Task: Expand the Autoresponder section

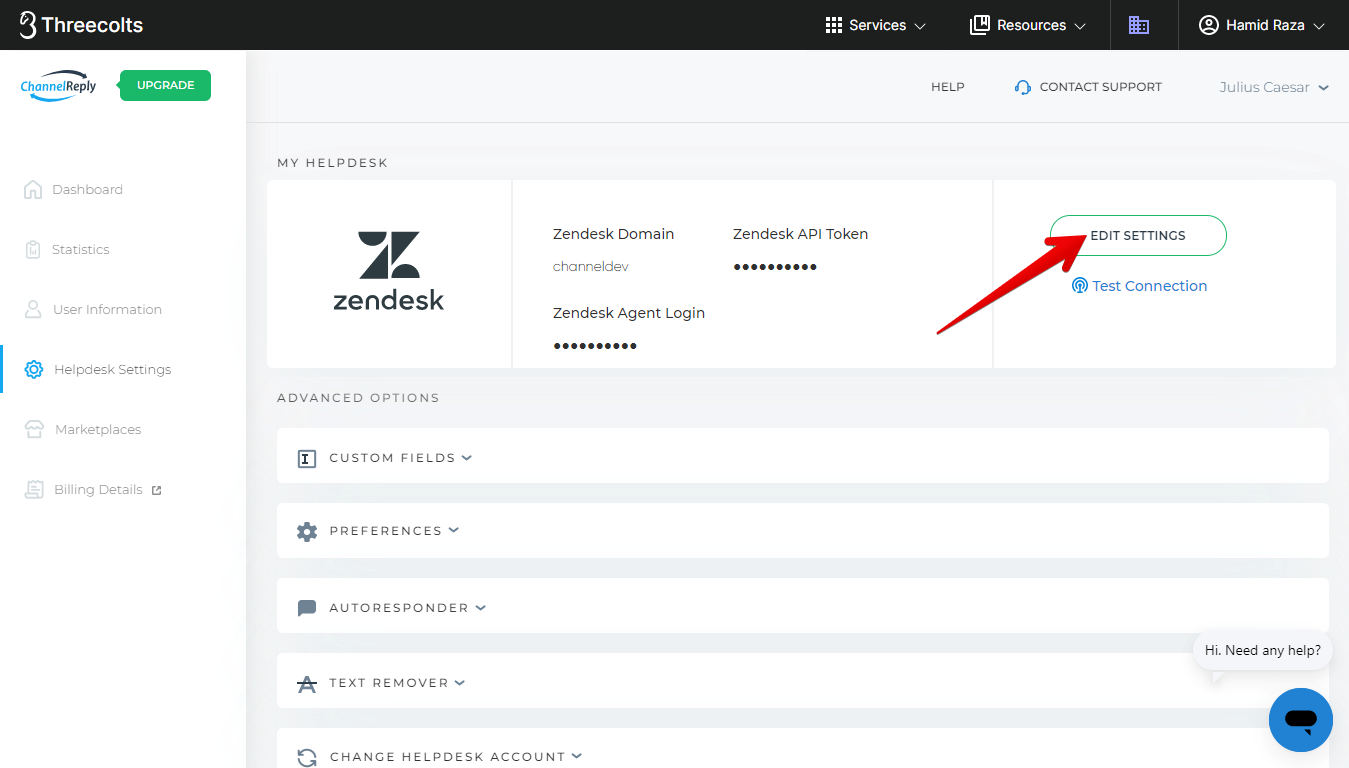Action: coord(803,606)
